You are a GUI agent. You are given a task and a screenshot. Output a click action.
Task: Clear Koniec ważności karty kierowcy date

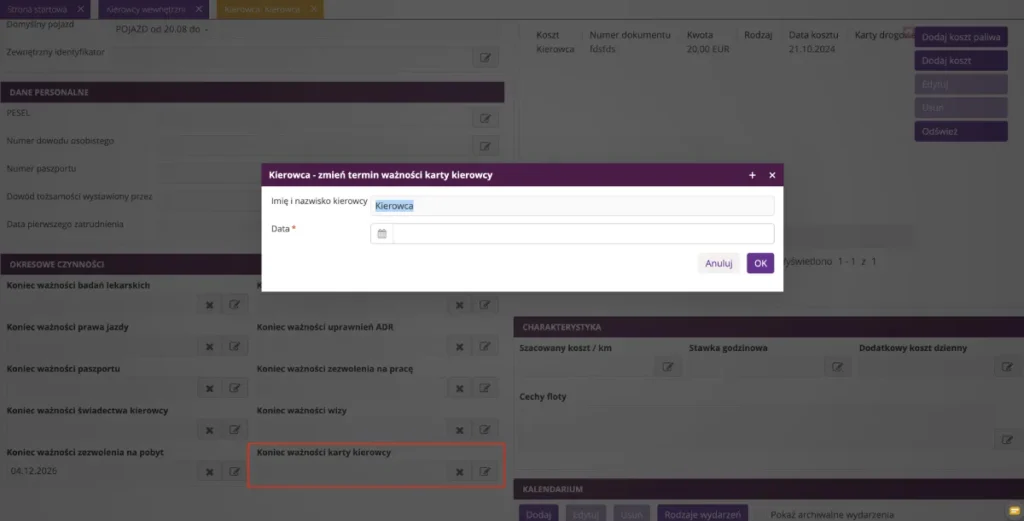pos(460,471)
